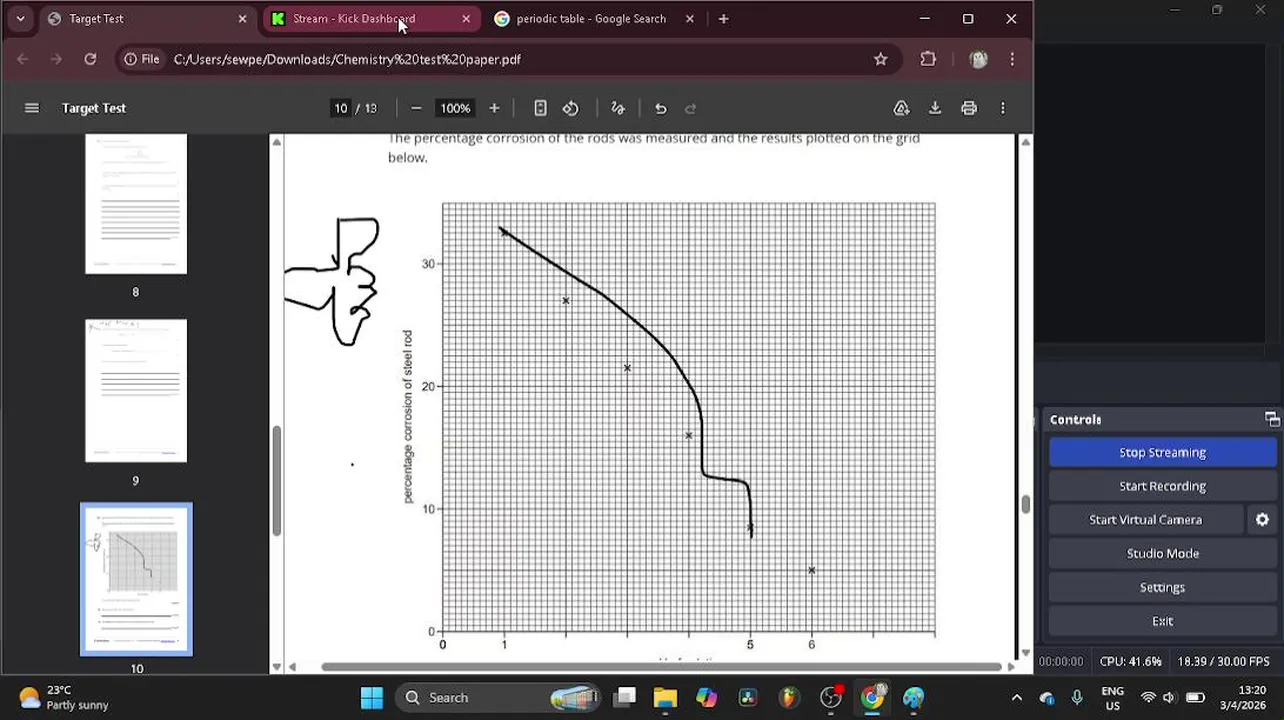The width and height of the screenshot is (1284, 720).
Task: Click the File site info chip
Action: click(141, 59)
